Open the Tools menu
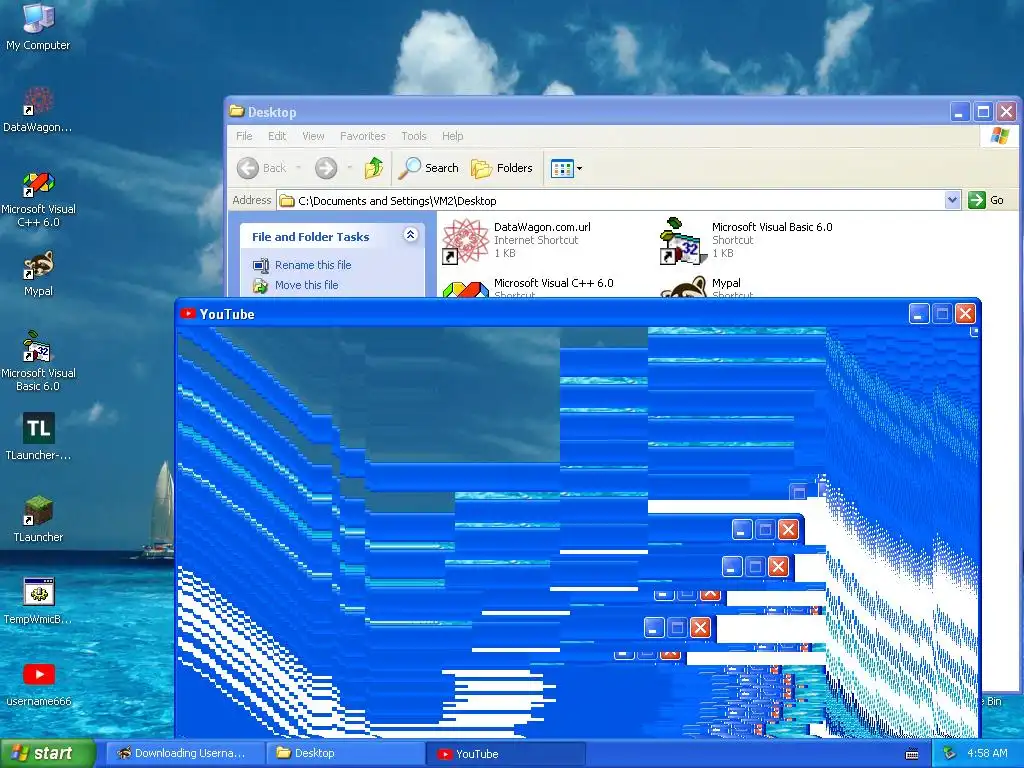 tap(413, 136)
